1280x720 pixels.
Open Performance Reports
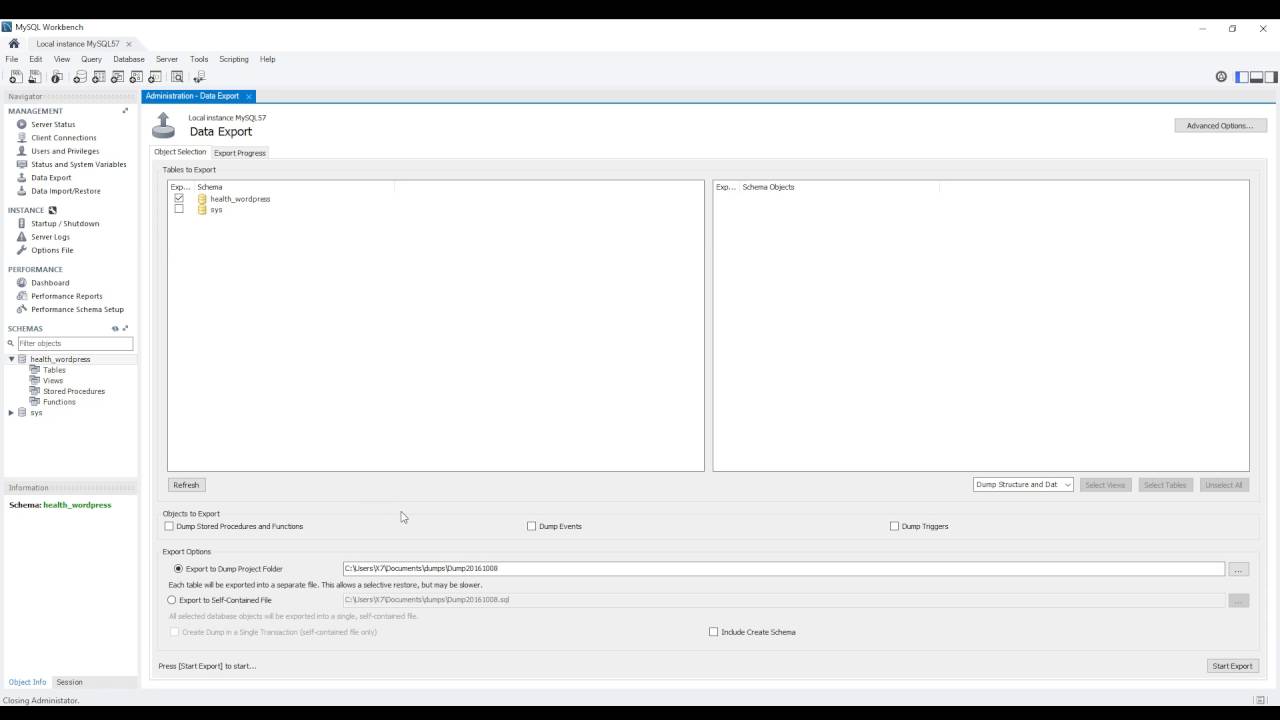(x=66, y=296)
